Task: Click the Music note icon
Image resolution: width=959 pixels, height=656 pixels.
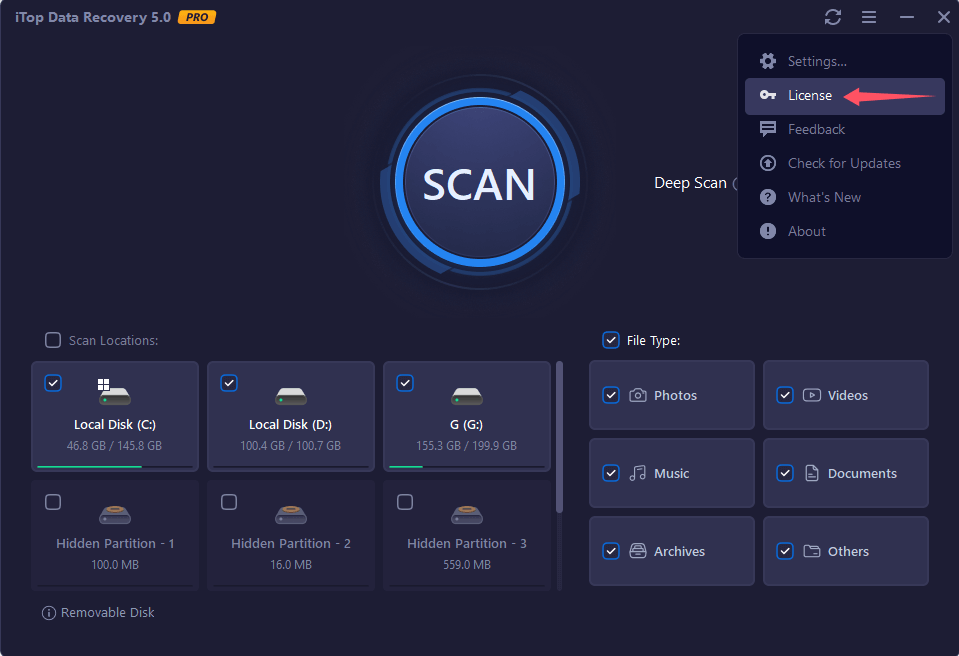Action: pos(638,473)
